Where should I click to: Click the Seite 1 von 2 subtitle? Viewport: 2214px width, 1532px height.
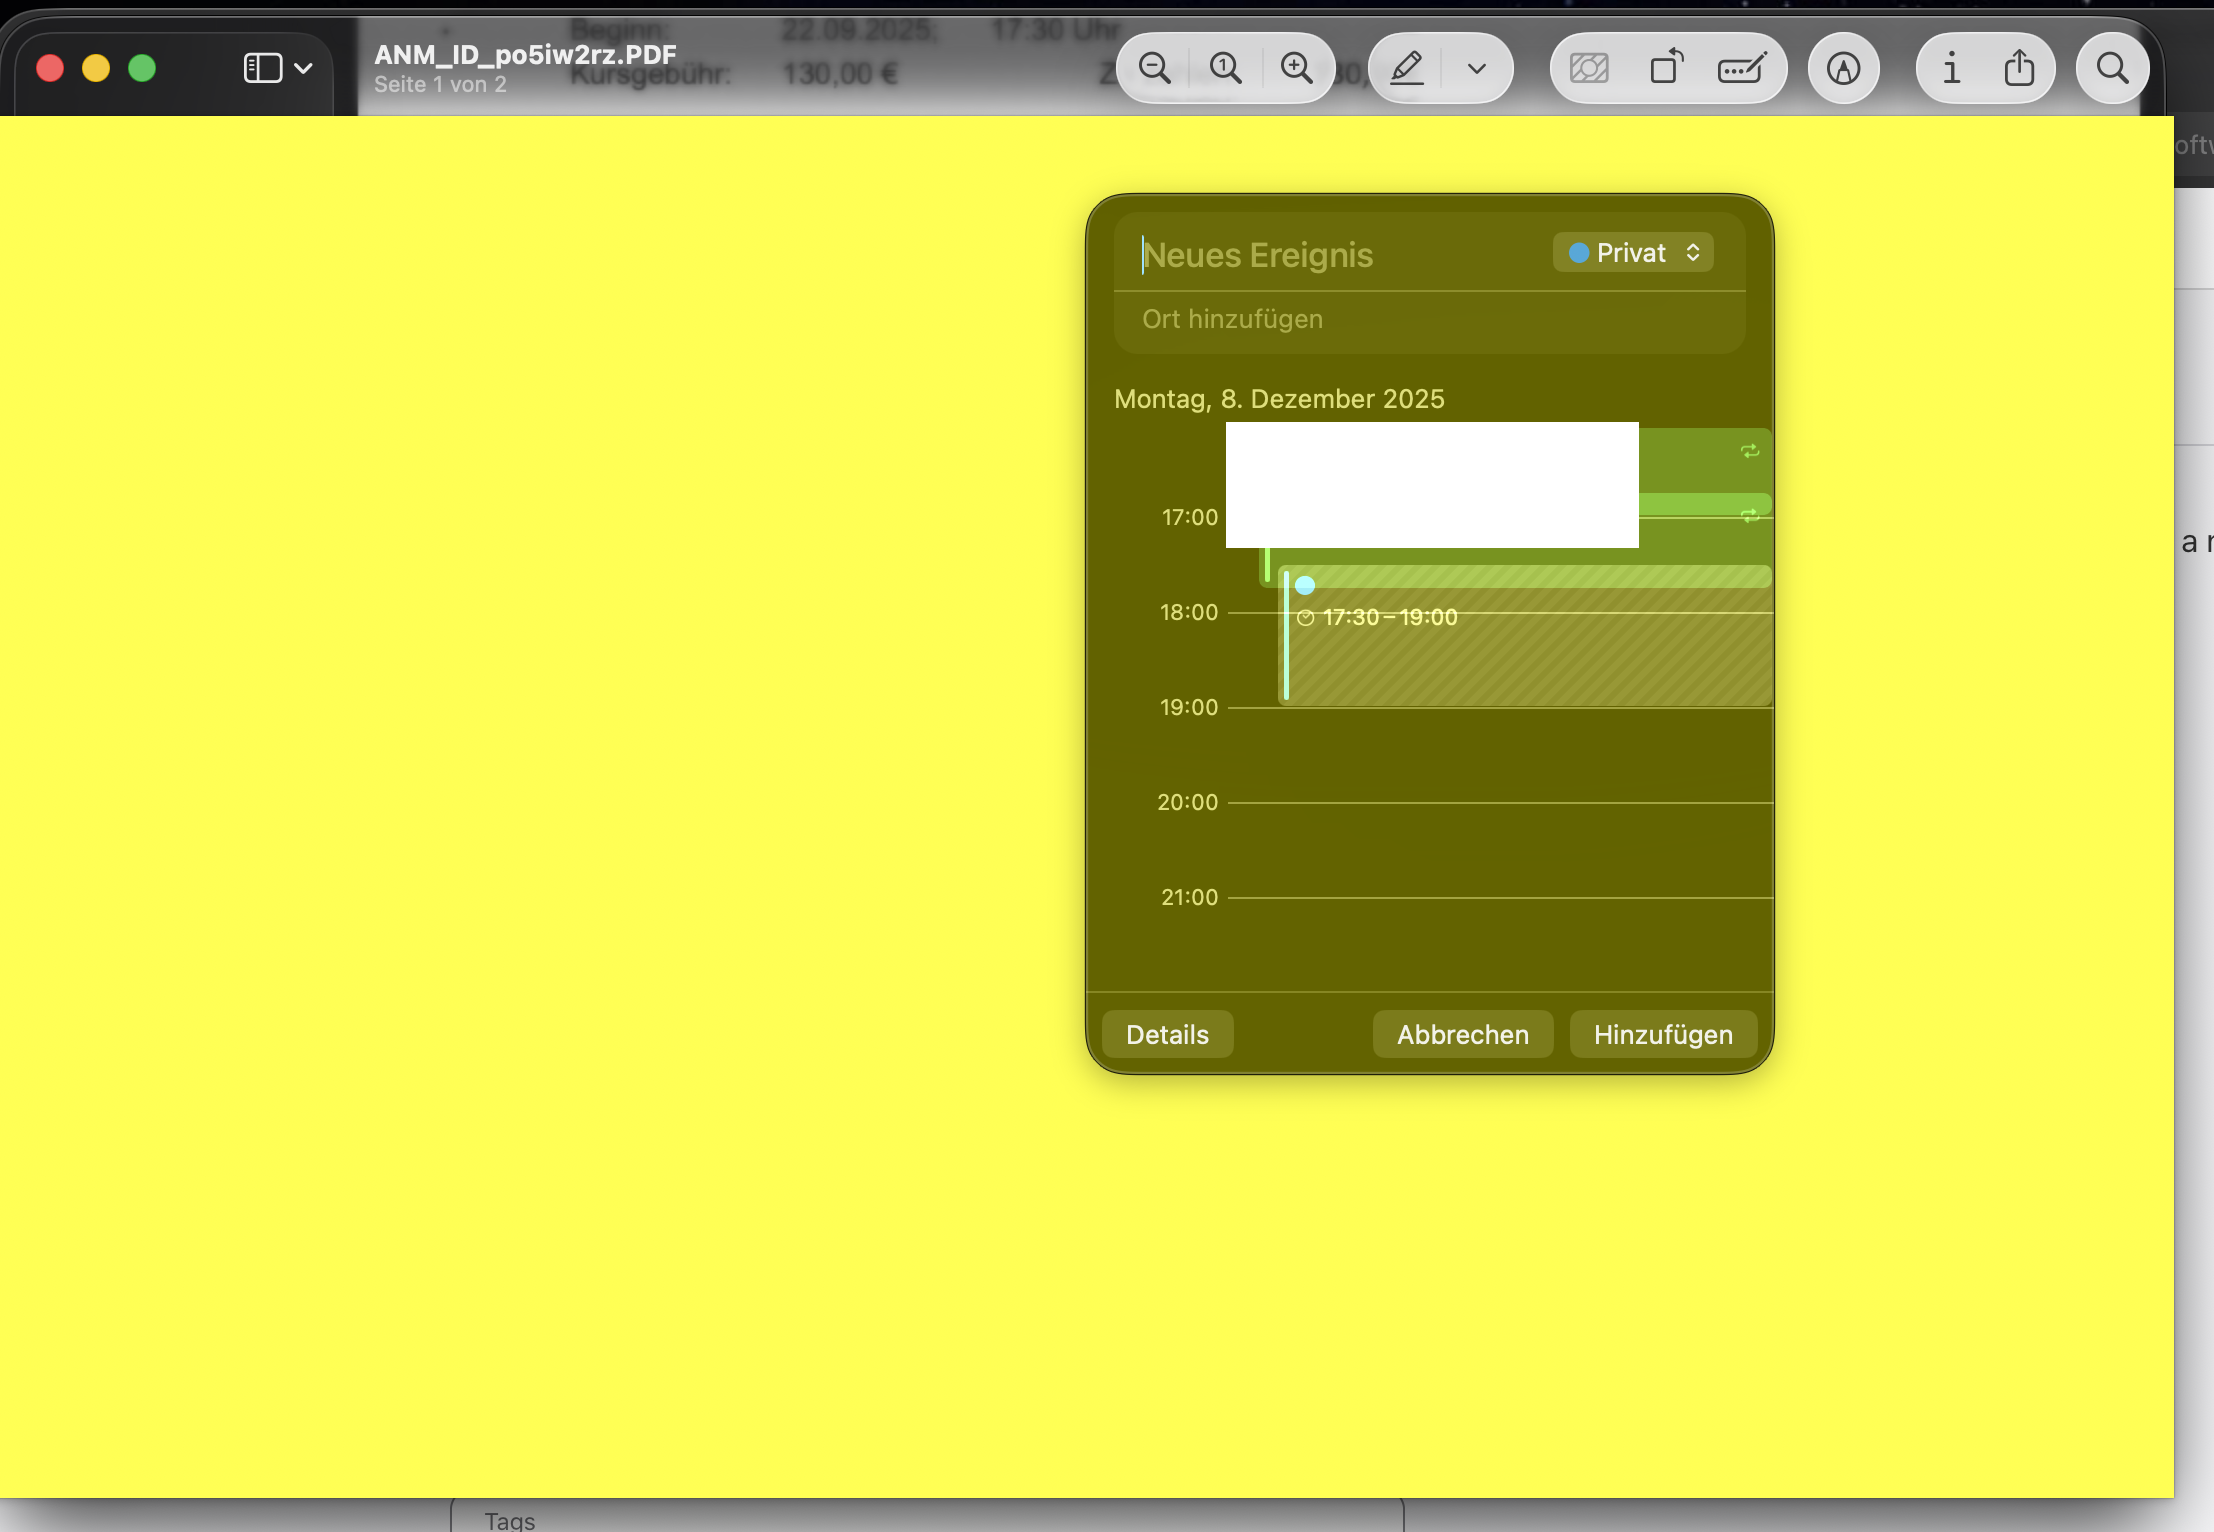pos(440,85)
